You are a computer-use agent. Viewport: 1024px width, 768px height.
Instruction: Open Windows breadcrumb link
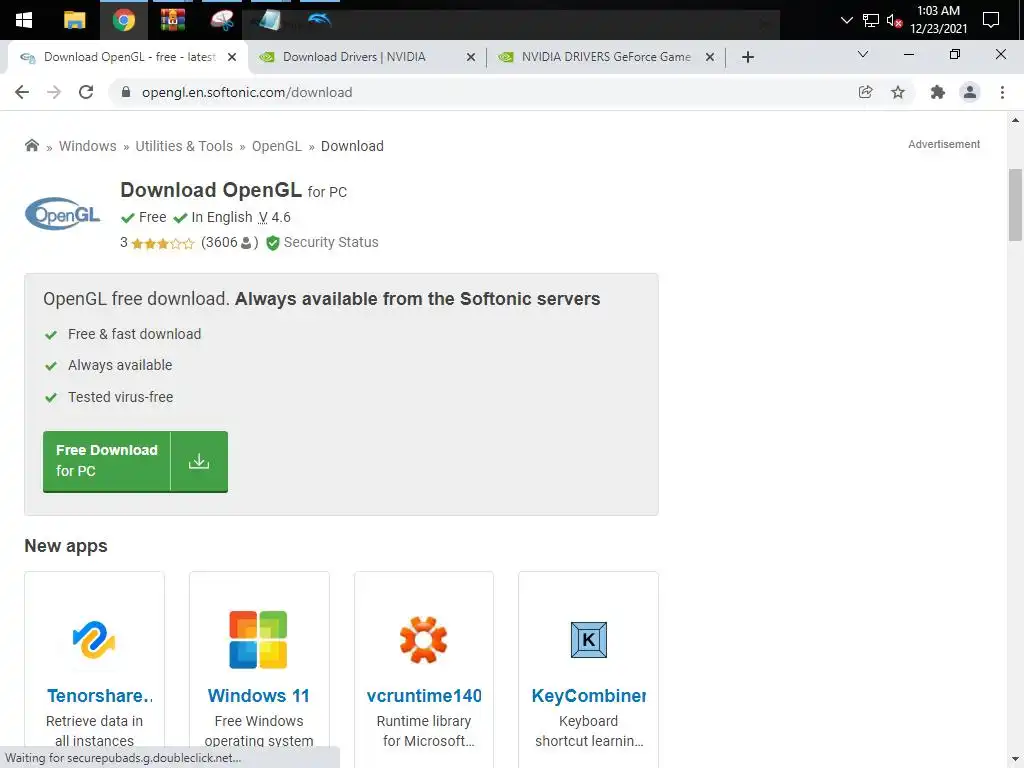click(x=88, y=146)
